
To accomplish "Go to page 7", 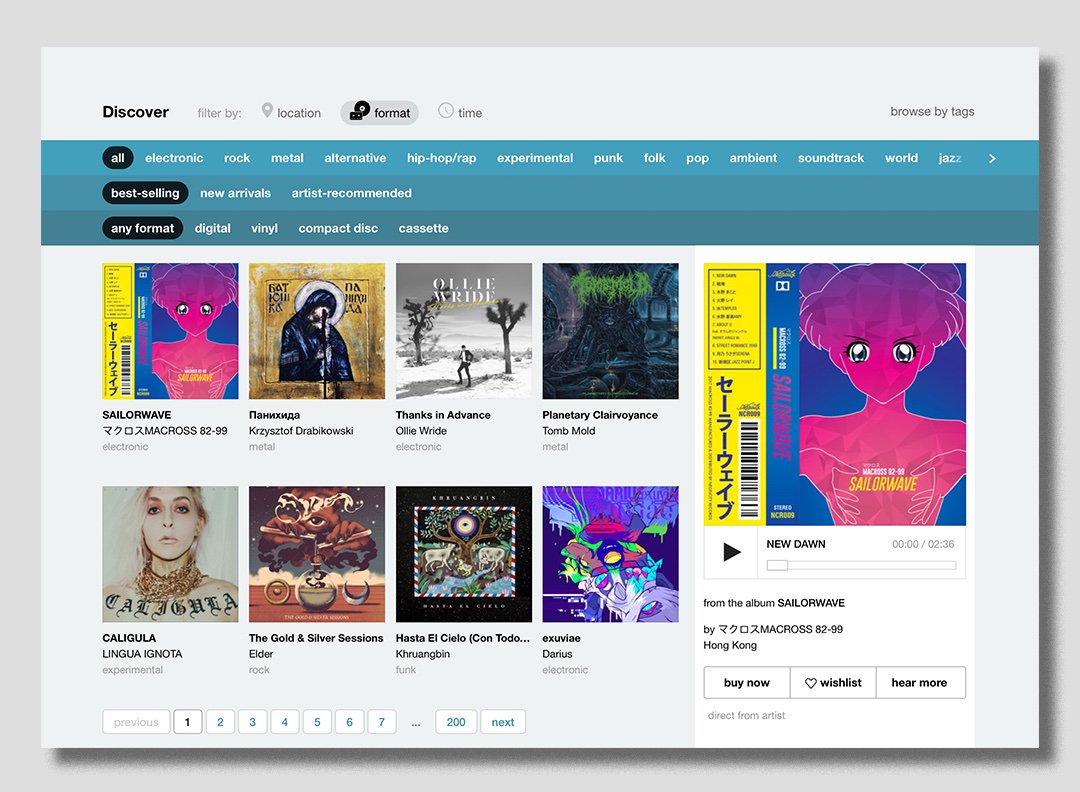I will (382, 722).
